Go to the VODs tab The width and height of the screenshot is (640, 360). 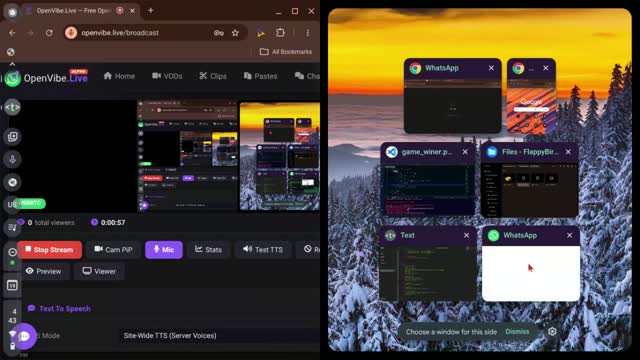coord(167,76)
